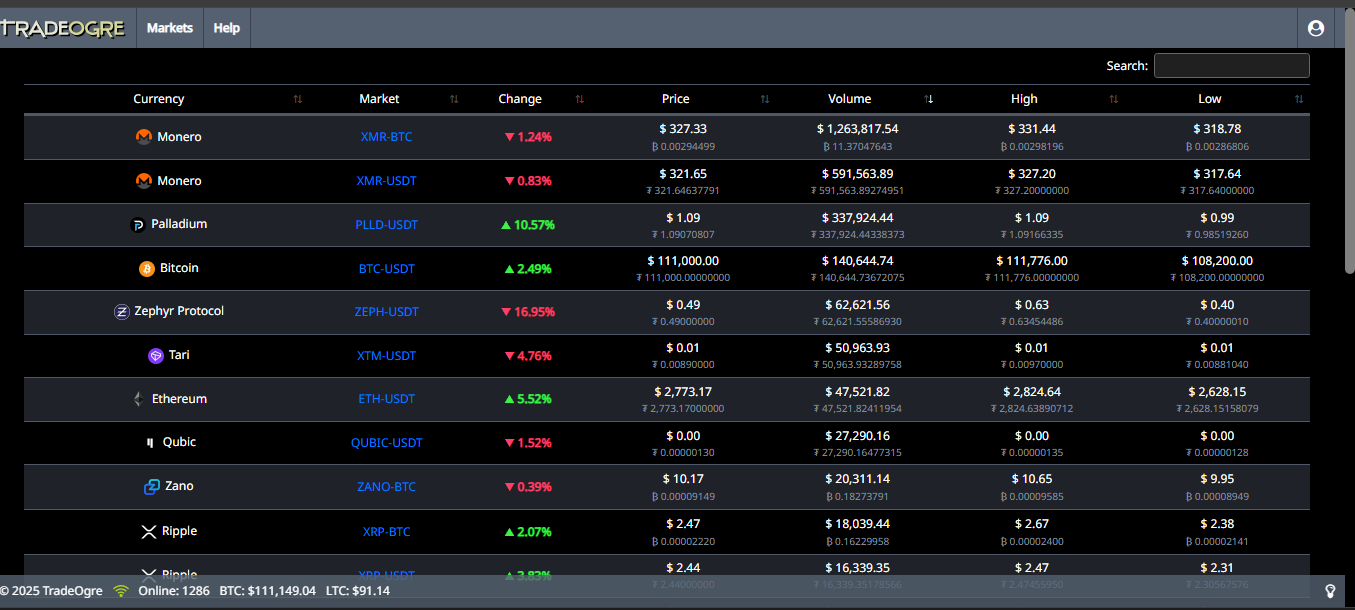Click the Ethereum currency name
1355x610 pixels.
[x=179, y=399]
